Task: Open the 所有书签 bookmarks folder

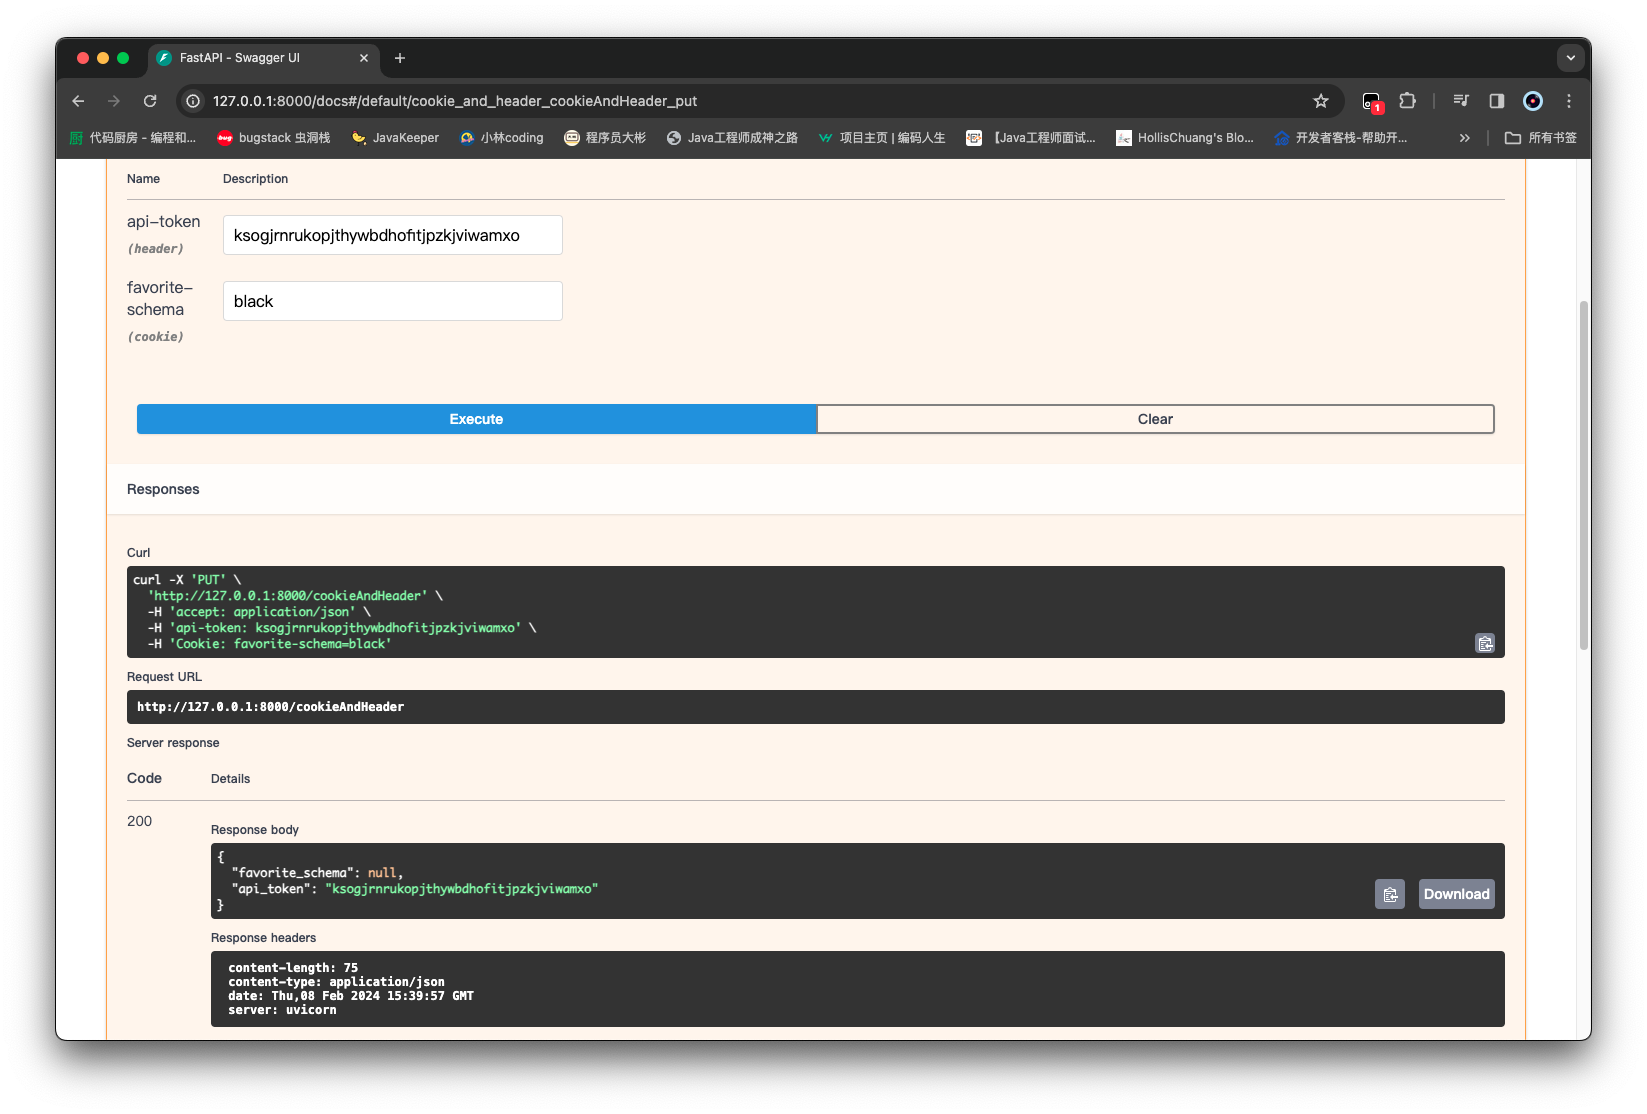Action: (x=1540, y=138)
